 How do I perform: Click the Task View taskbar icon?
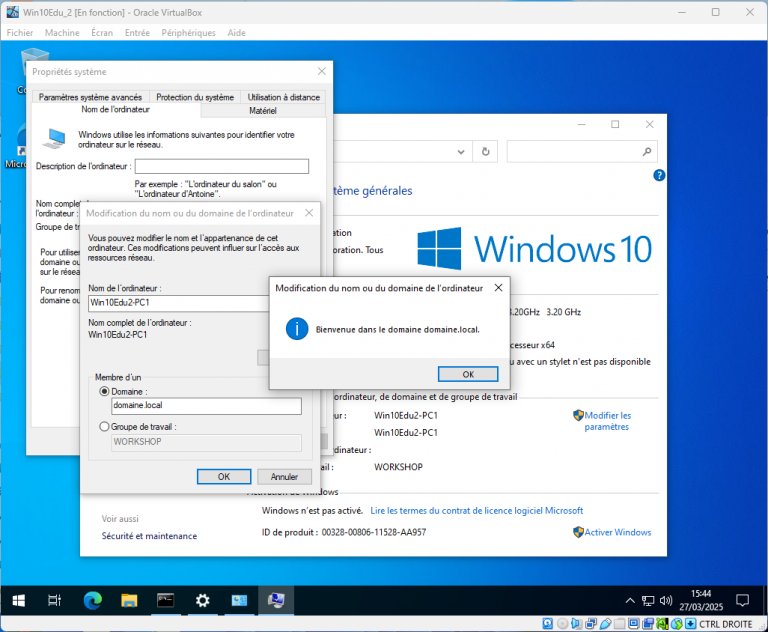pyautogui.click(x=55, y=600)
